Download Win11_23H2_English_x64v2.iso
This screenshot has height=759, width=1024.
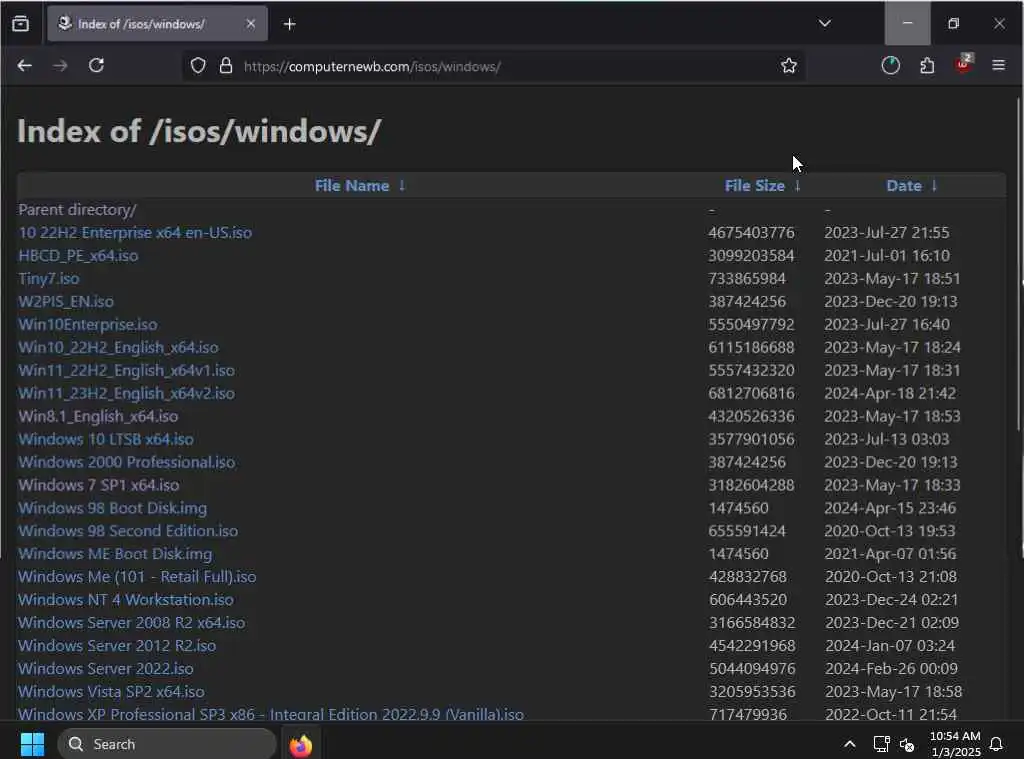click(x=126, y=393)
